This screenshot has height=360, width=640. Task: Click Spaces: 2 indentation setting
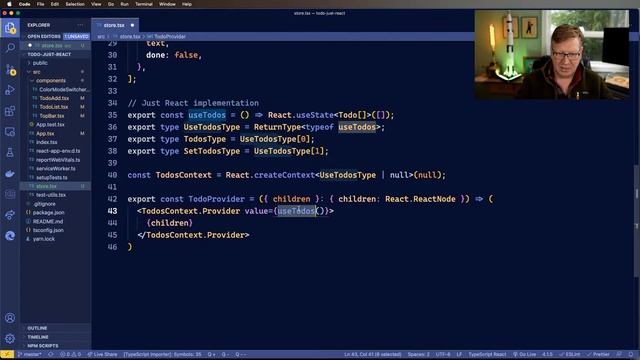418,354
